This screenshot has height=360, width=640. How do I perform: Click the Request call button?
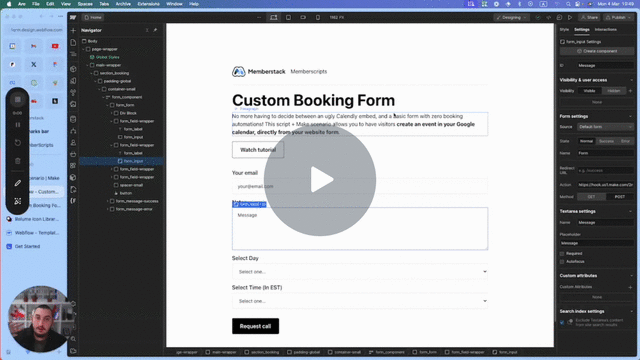(x=256, y=326)
